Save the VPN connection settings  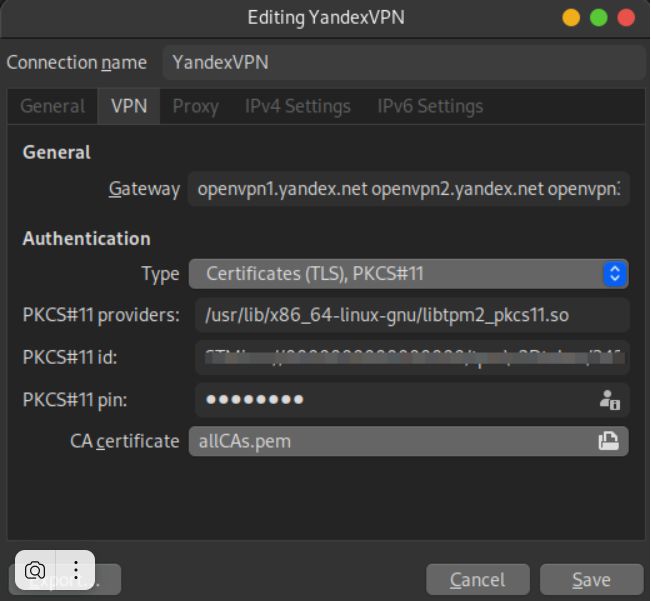(x=590, y=580)
